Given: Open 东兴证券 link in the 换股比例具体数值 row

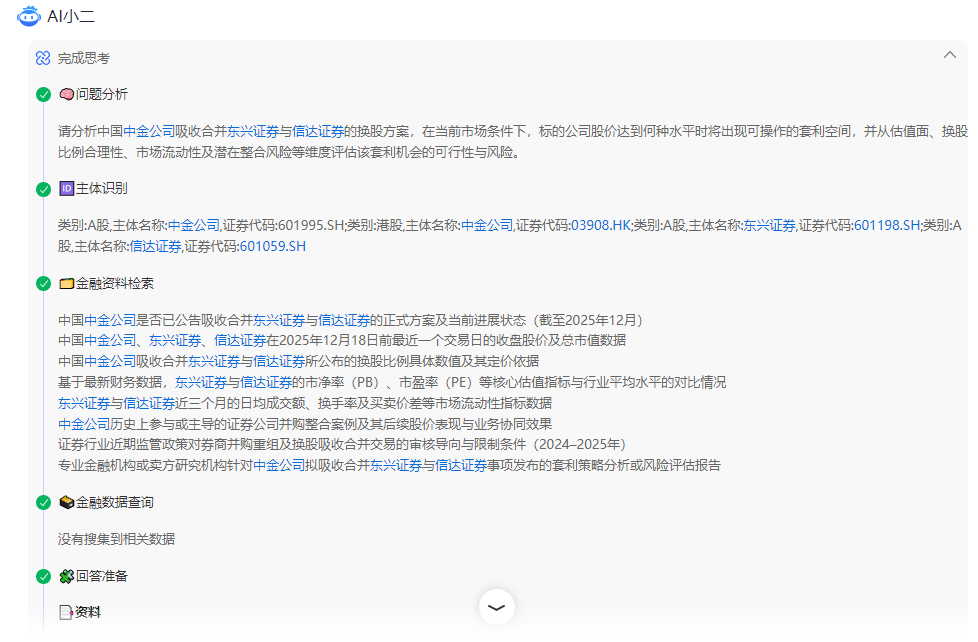Looking at the screenshot, I should (214, 361).
